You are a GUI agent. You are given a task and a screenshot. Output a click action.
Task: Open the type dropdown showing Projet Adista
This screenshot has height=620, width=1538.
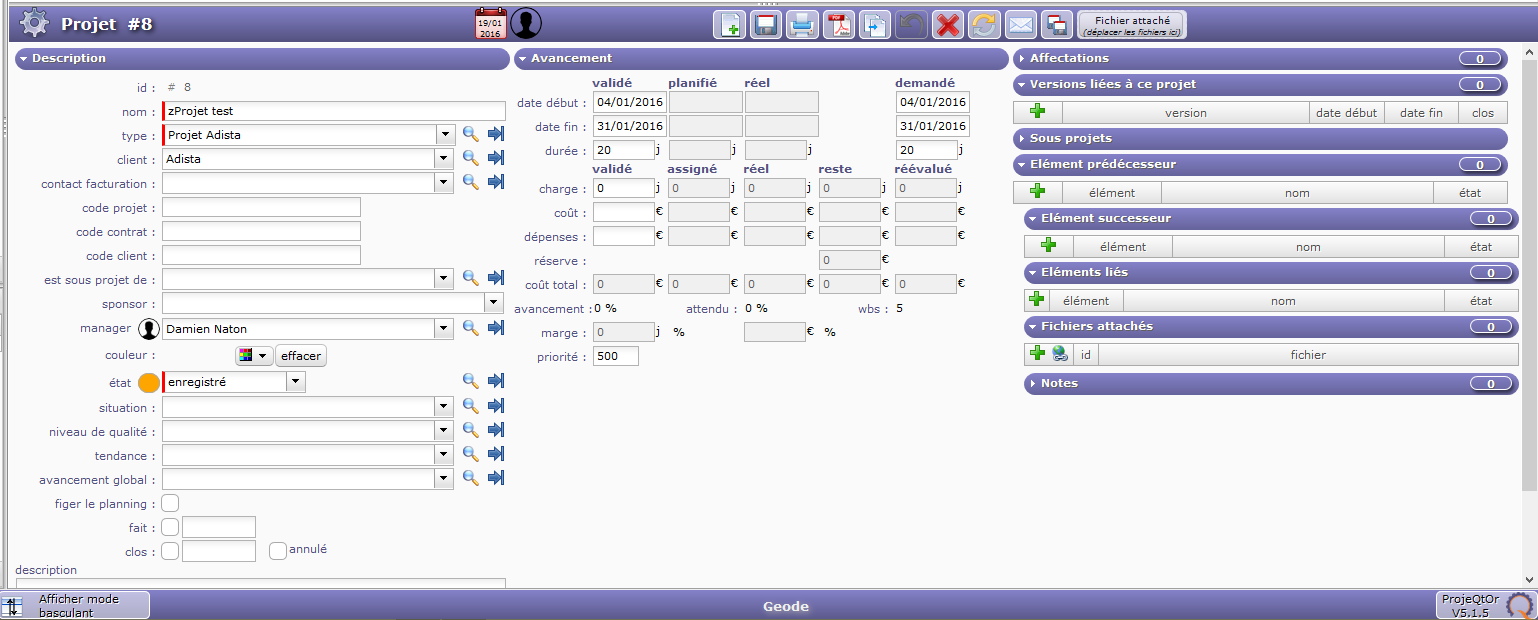point(445,135)
